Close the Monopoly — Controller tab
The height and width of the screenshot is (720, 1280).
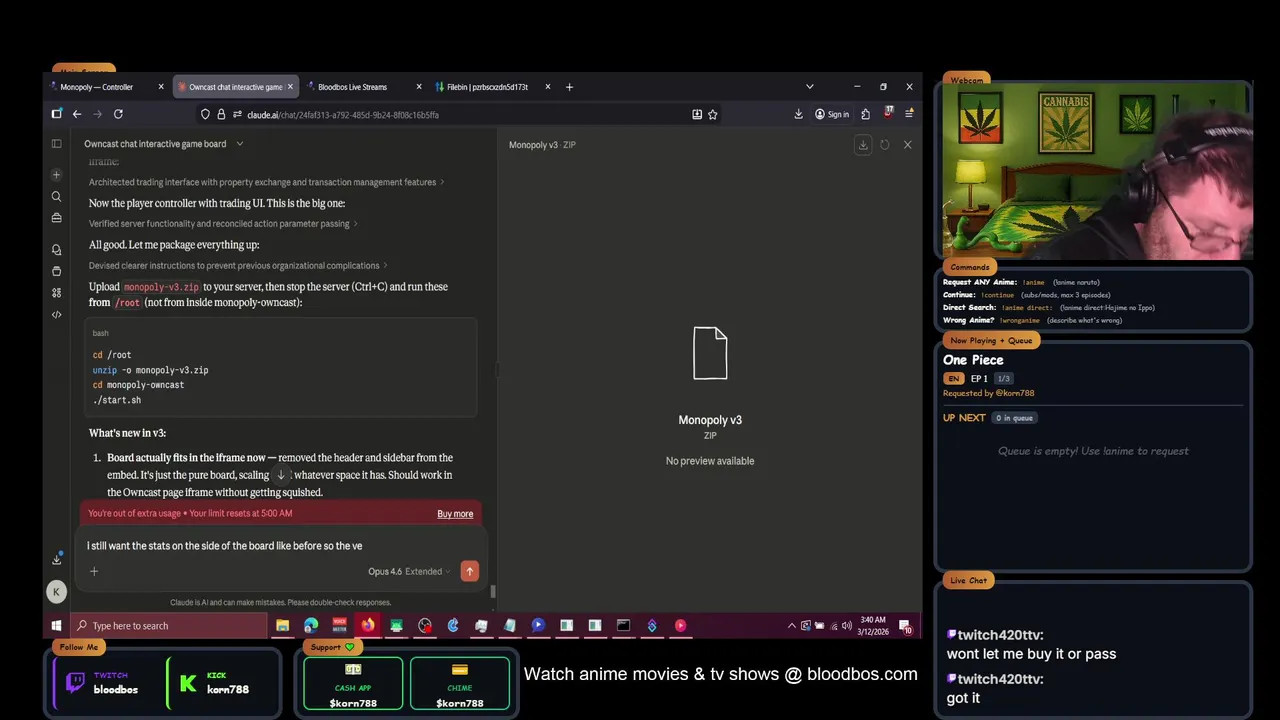click(x=161, y=87)
